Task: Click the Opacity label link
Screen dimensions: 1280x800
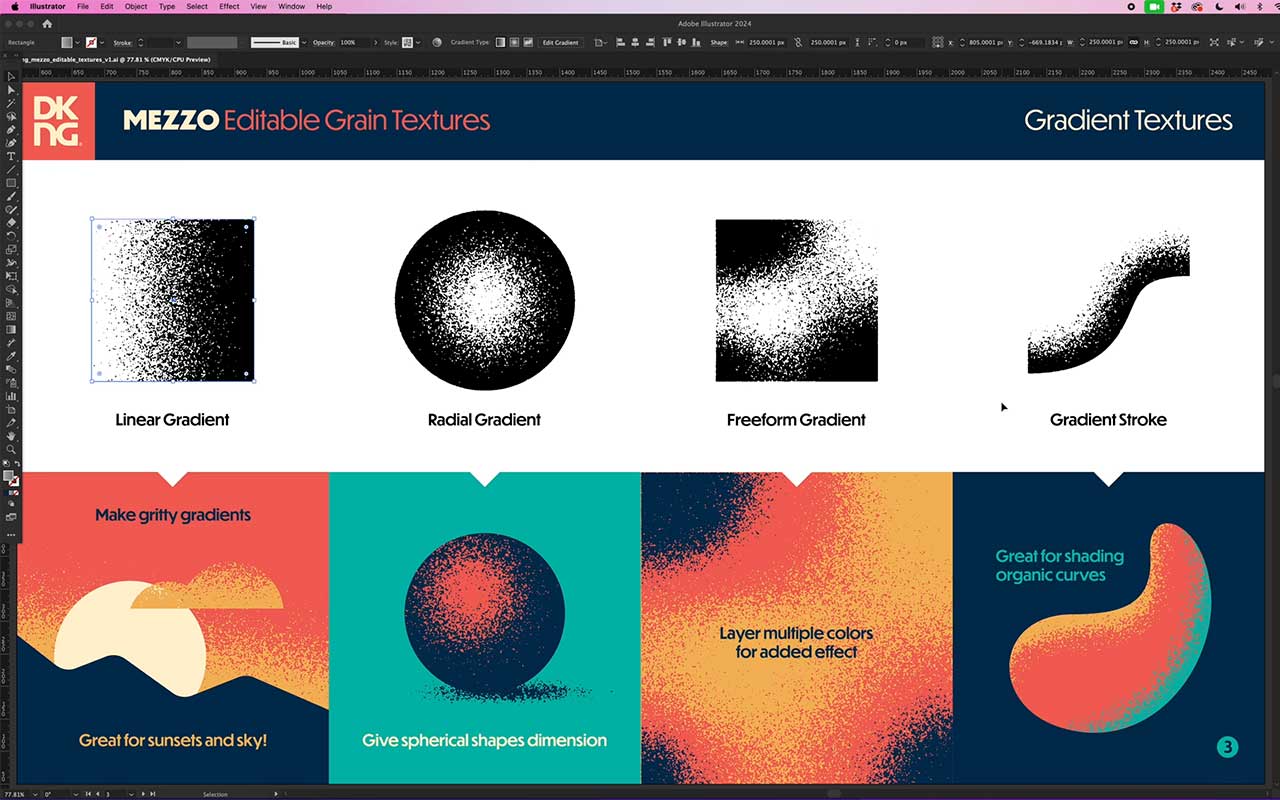Action: point(323,43)
